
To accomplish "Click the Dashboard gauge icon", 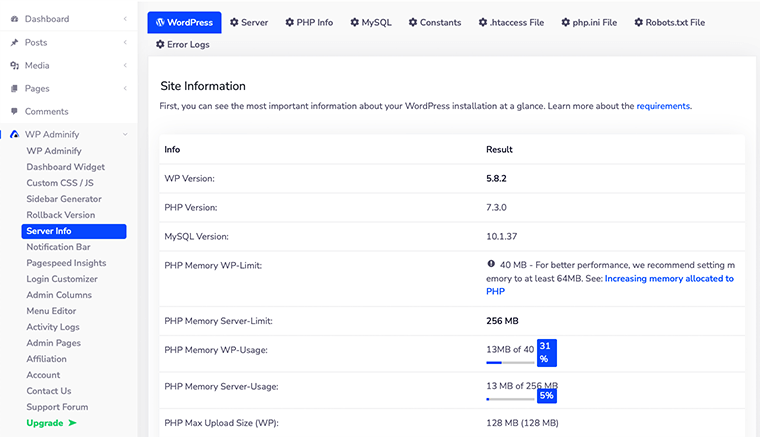I will tap(14, 19).
